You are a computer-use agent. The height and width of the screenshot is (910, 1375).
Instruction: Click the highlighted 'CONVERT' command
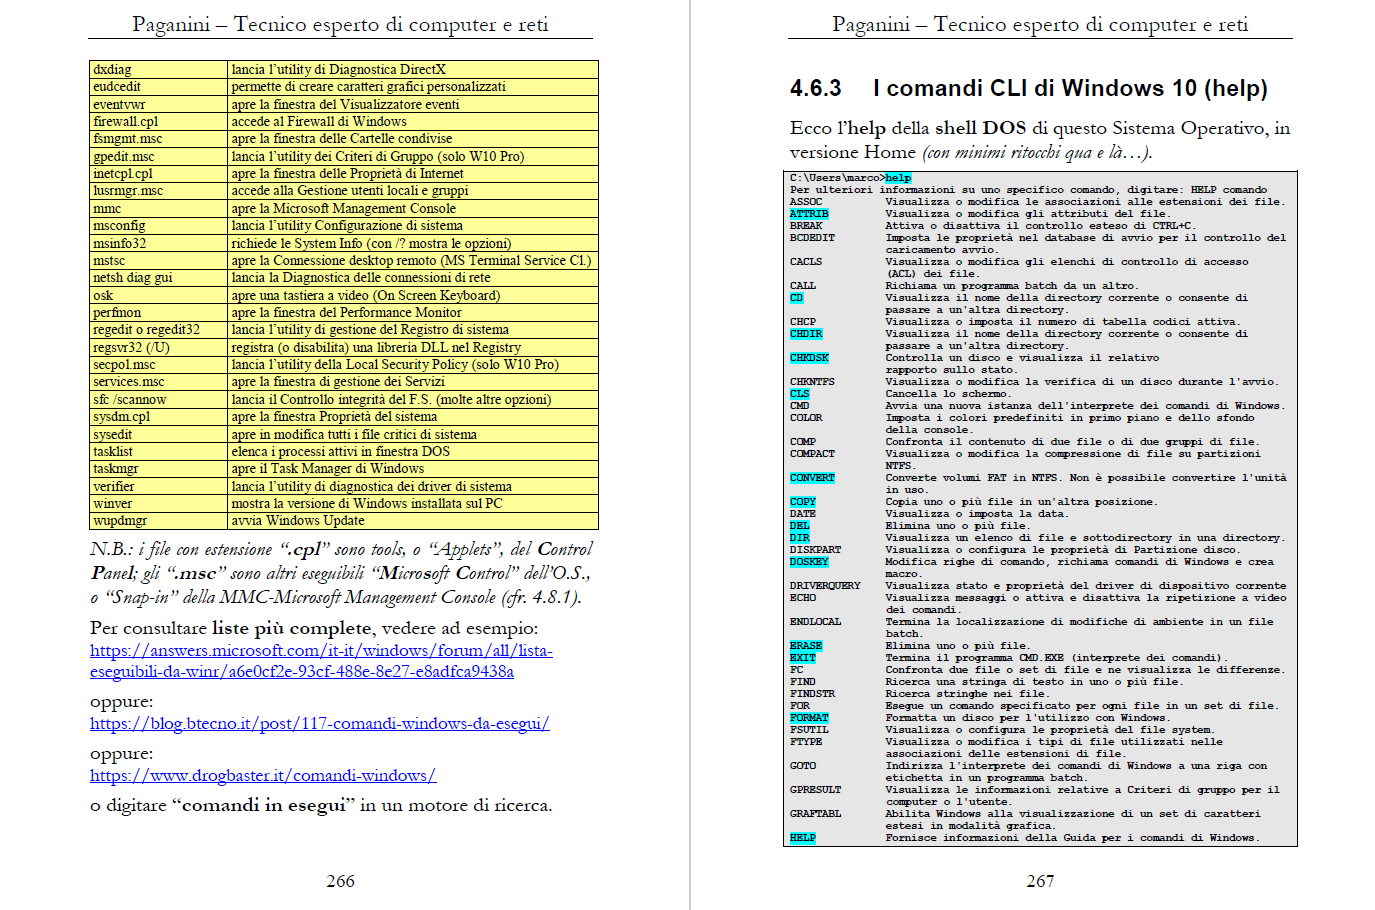(812, 477)
